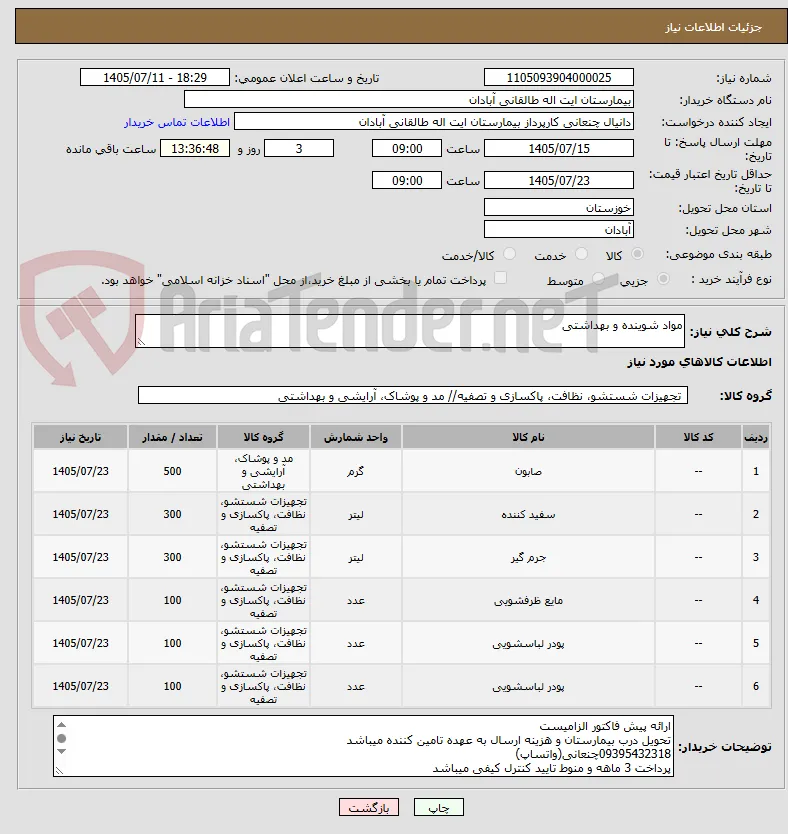Click the کد کالا column header
This screenshot has height=834, width=788.
(x=698, y=437)
